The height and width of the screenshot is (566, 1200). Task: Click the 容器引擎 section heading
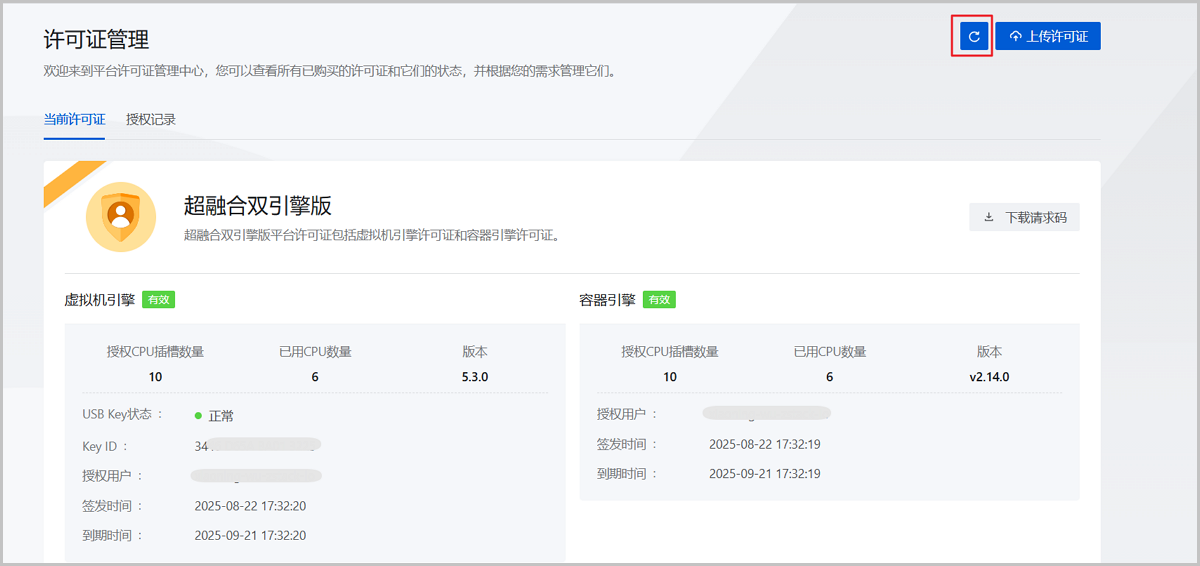point(607,300)
